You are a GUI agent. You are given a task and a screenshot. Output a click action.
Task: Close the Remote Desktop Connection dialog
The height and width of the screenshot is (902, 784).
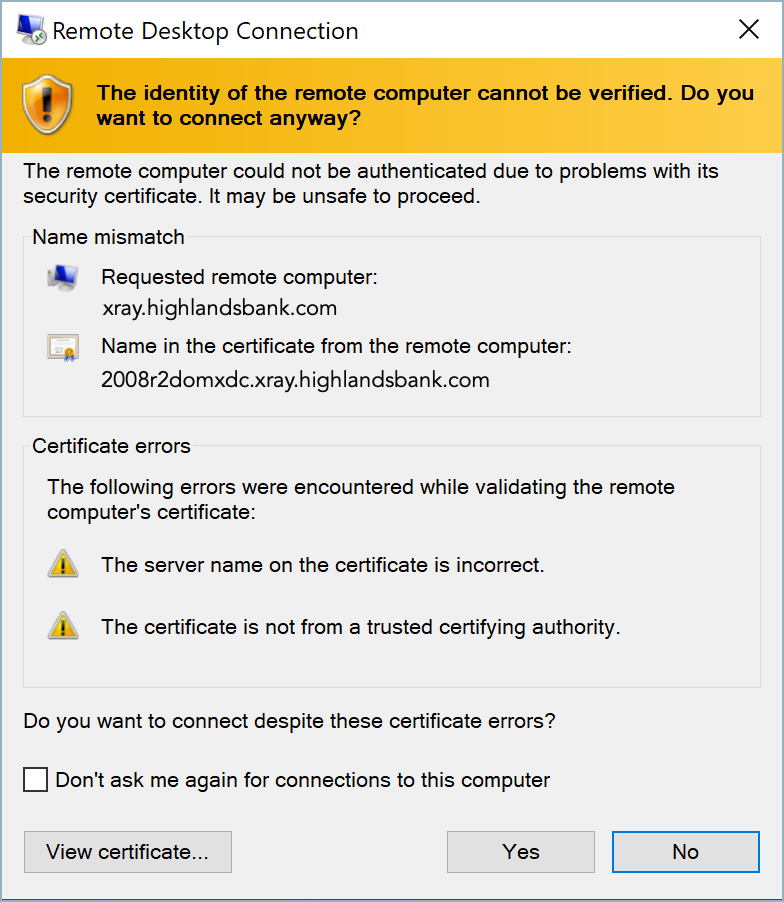pos(749,30)
